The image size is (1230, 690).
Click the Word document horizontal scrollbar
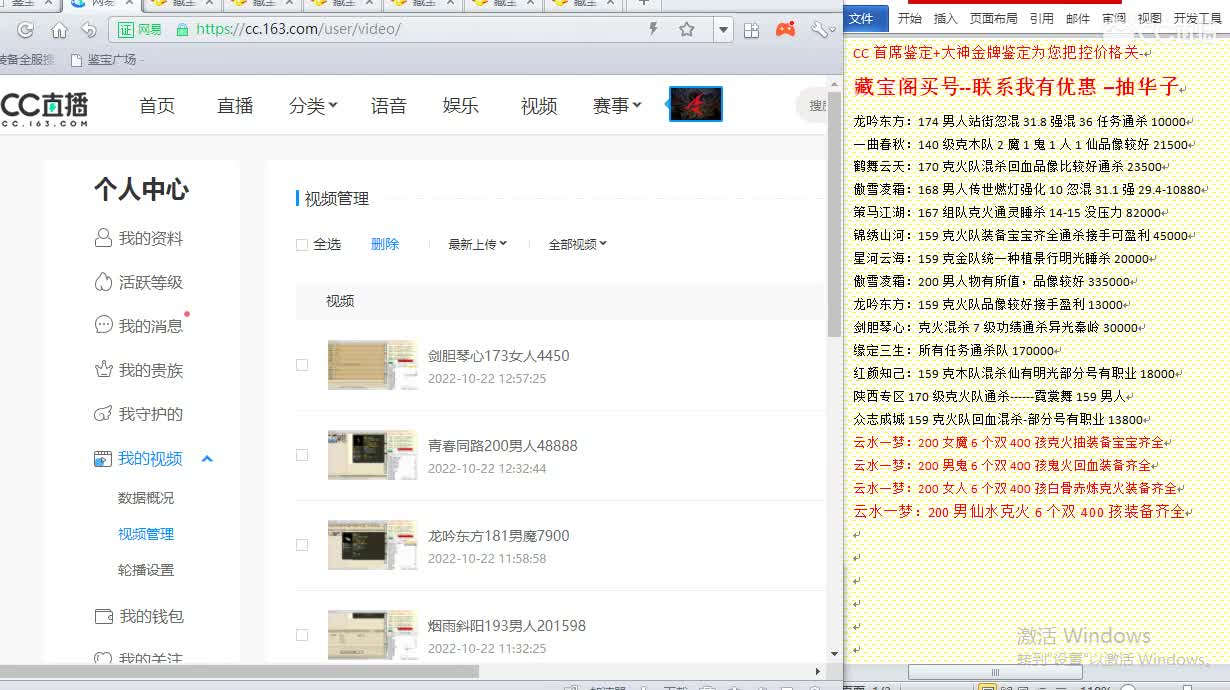coord(995,672)
